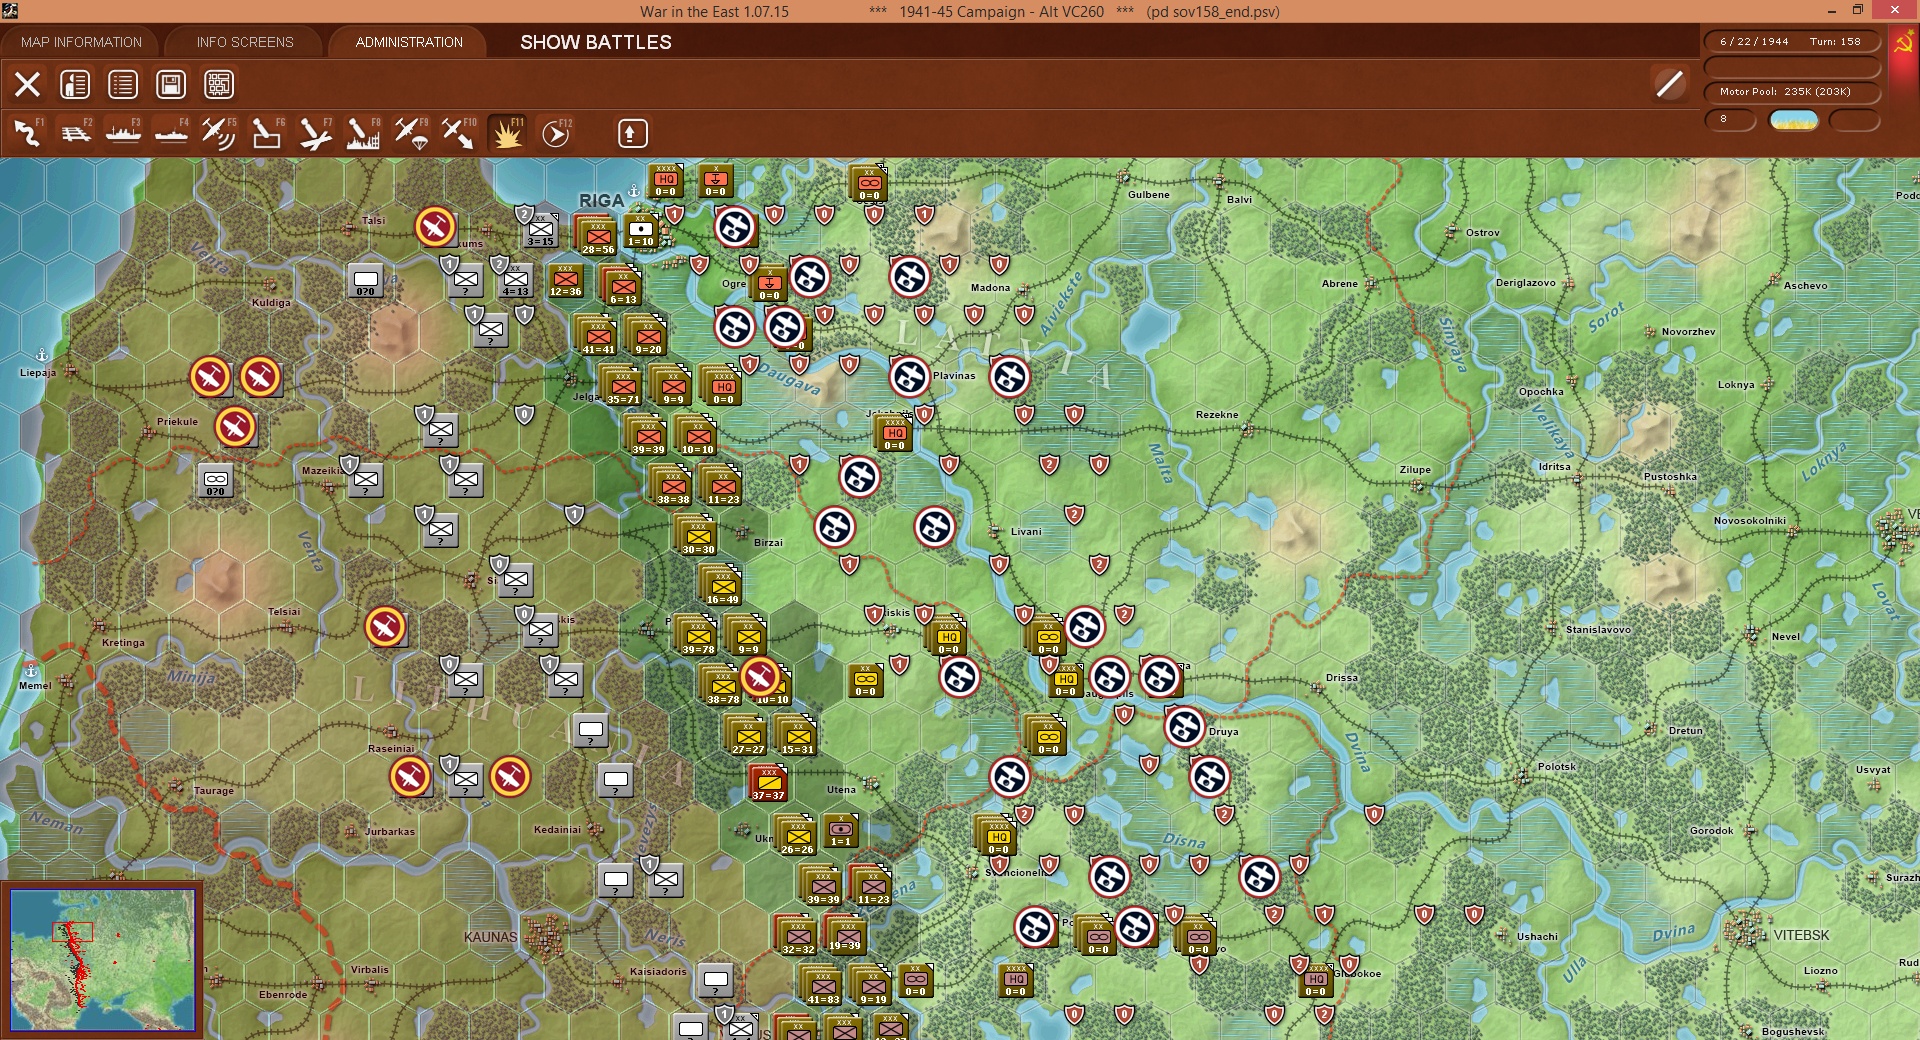
Task: Click the air battle marker near Talsi
Action: (436, 227)
